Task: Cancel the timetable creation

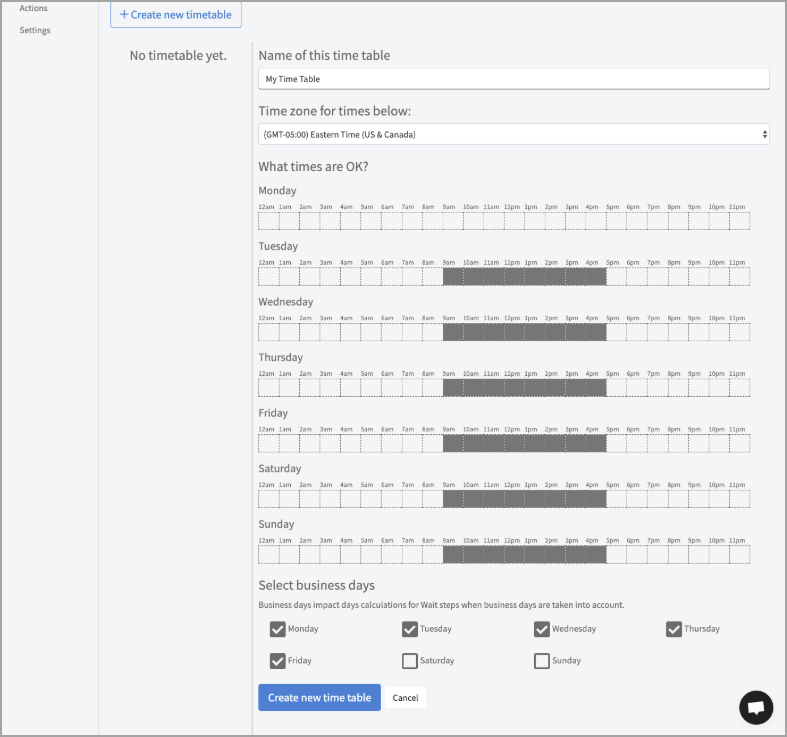Action: (x=405, y=697)
